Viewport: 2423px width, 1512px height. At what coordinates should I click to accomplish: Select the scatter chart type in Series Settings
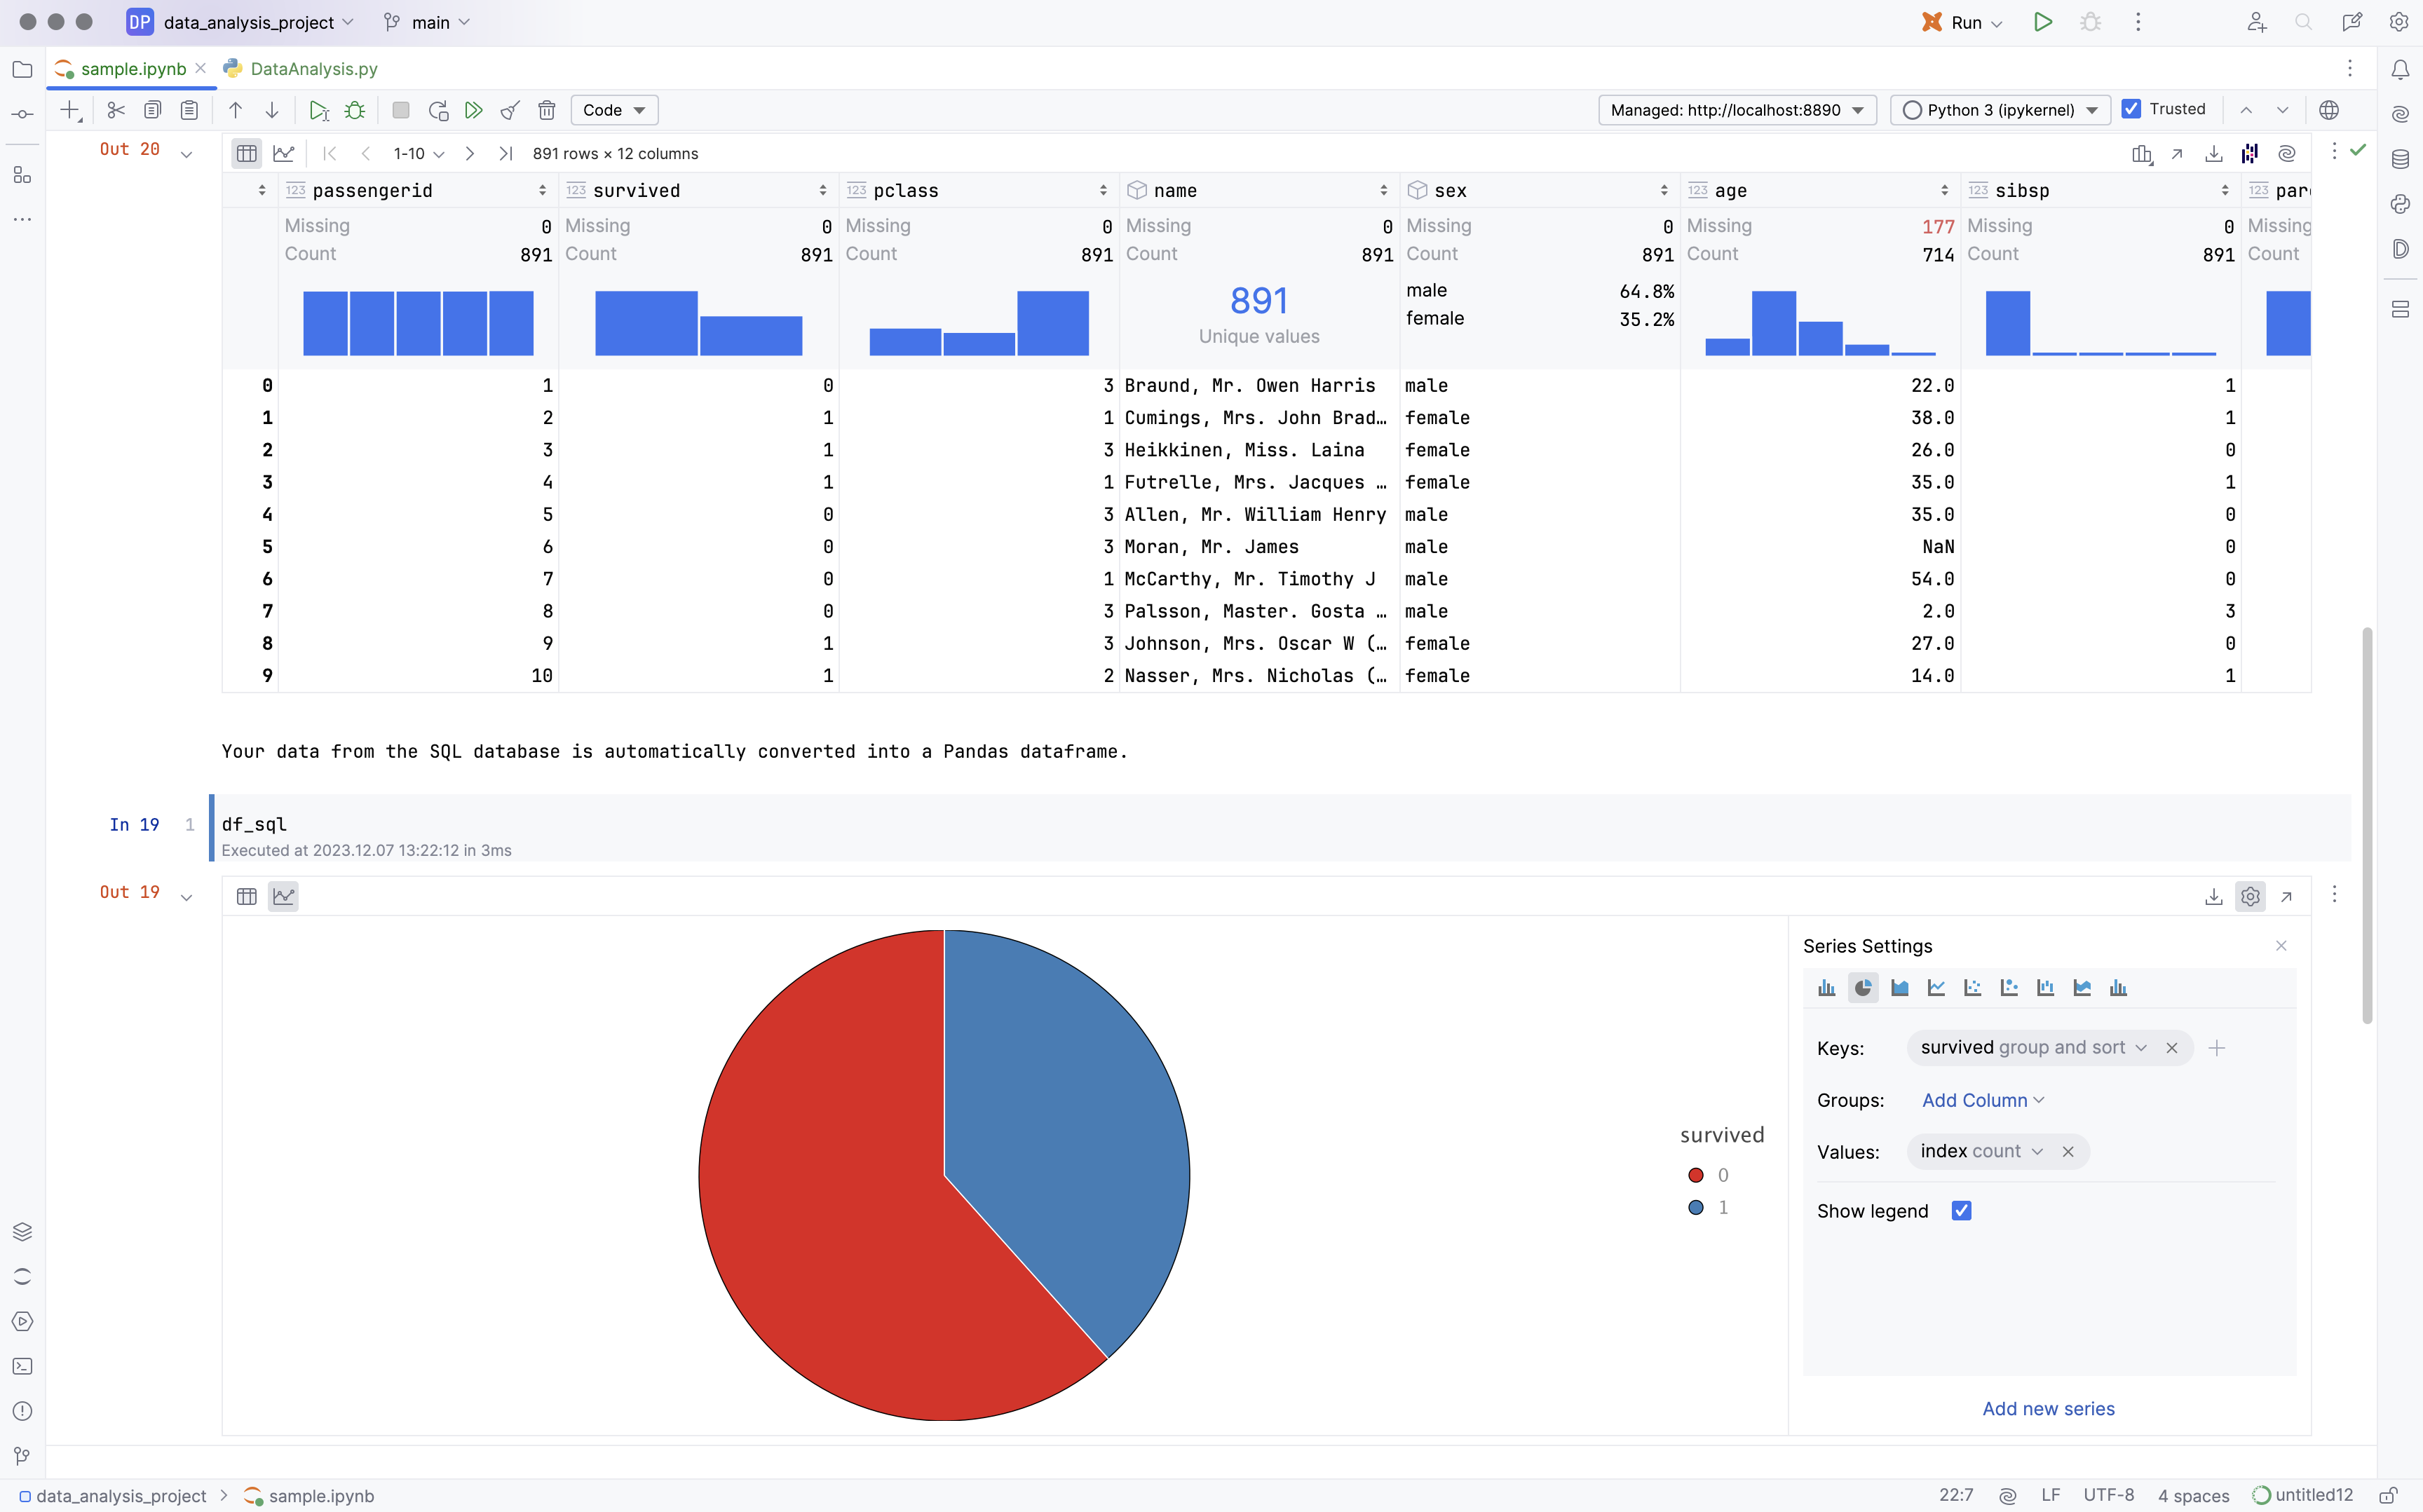pos(1972,987)
